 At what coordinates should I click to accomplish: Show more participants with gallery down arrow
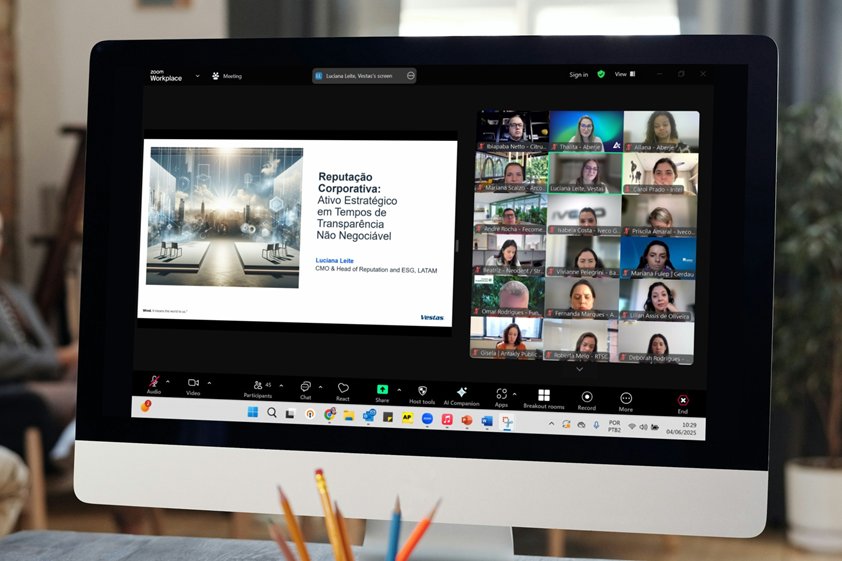pos(580,369)
